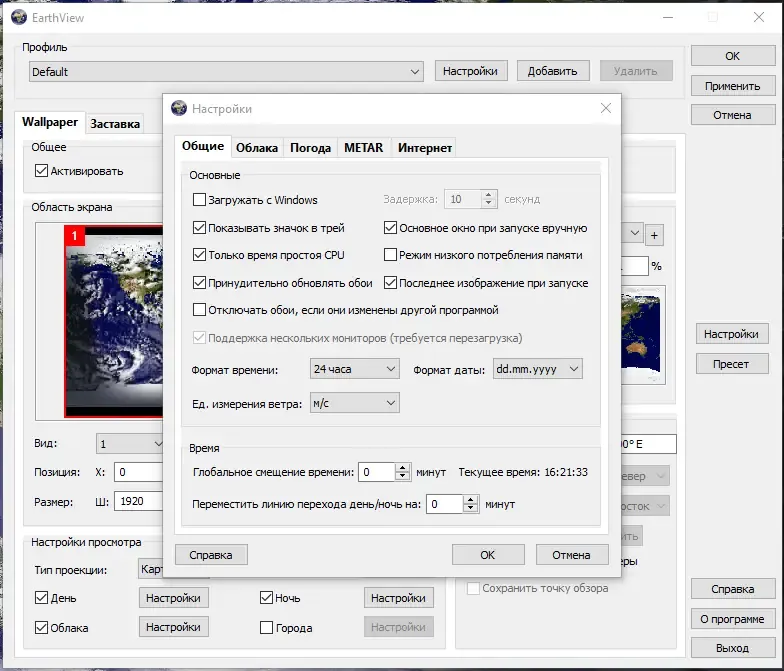Click Отмена in main EarthView window

click(x=733, y=115)
